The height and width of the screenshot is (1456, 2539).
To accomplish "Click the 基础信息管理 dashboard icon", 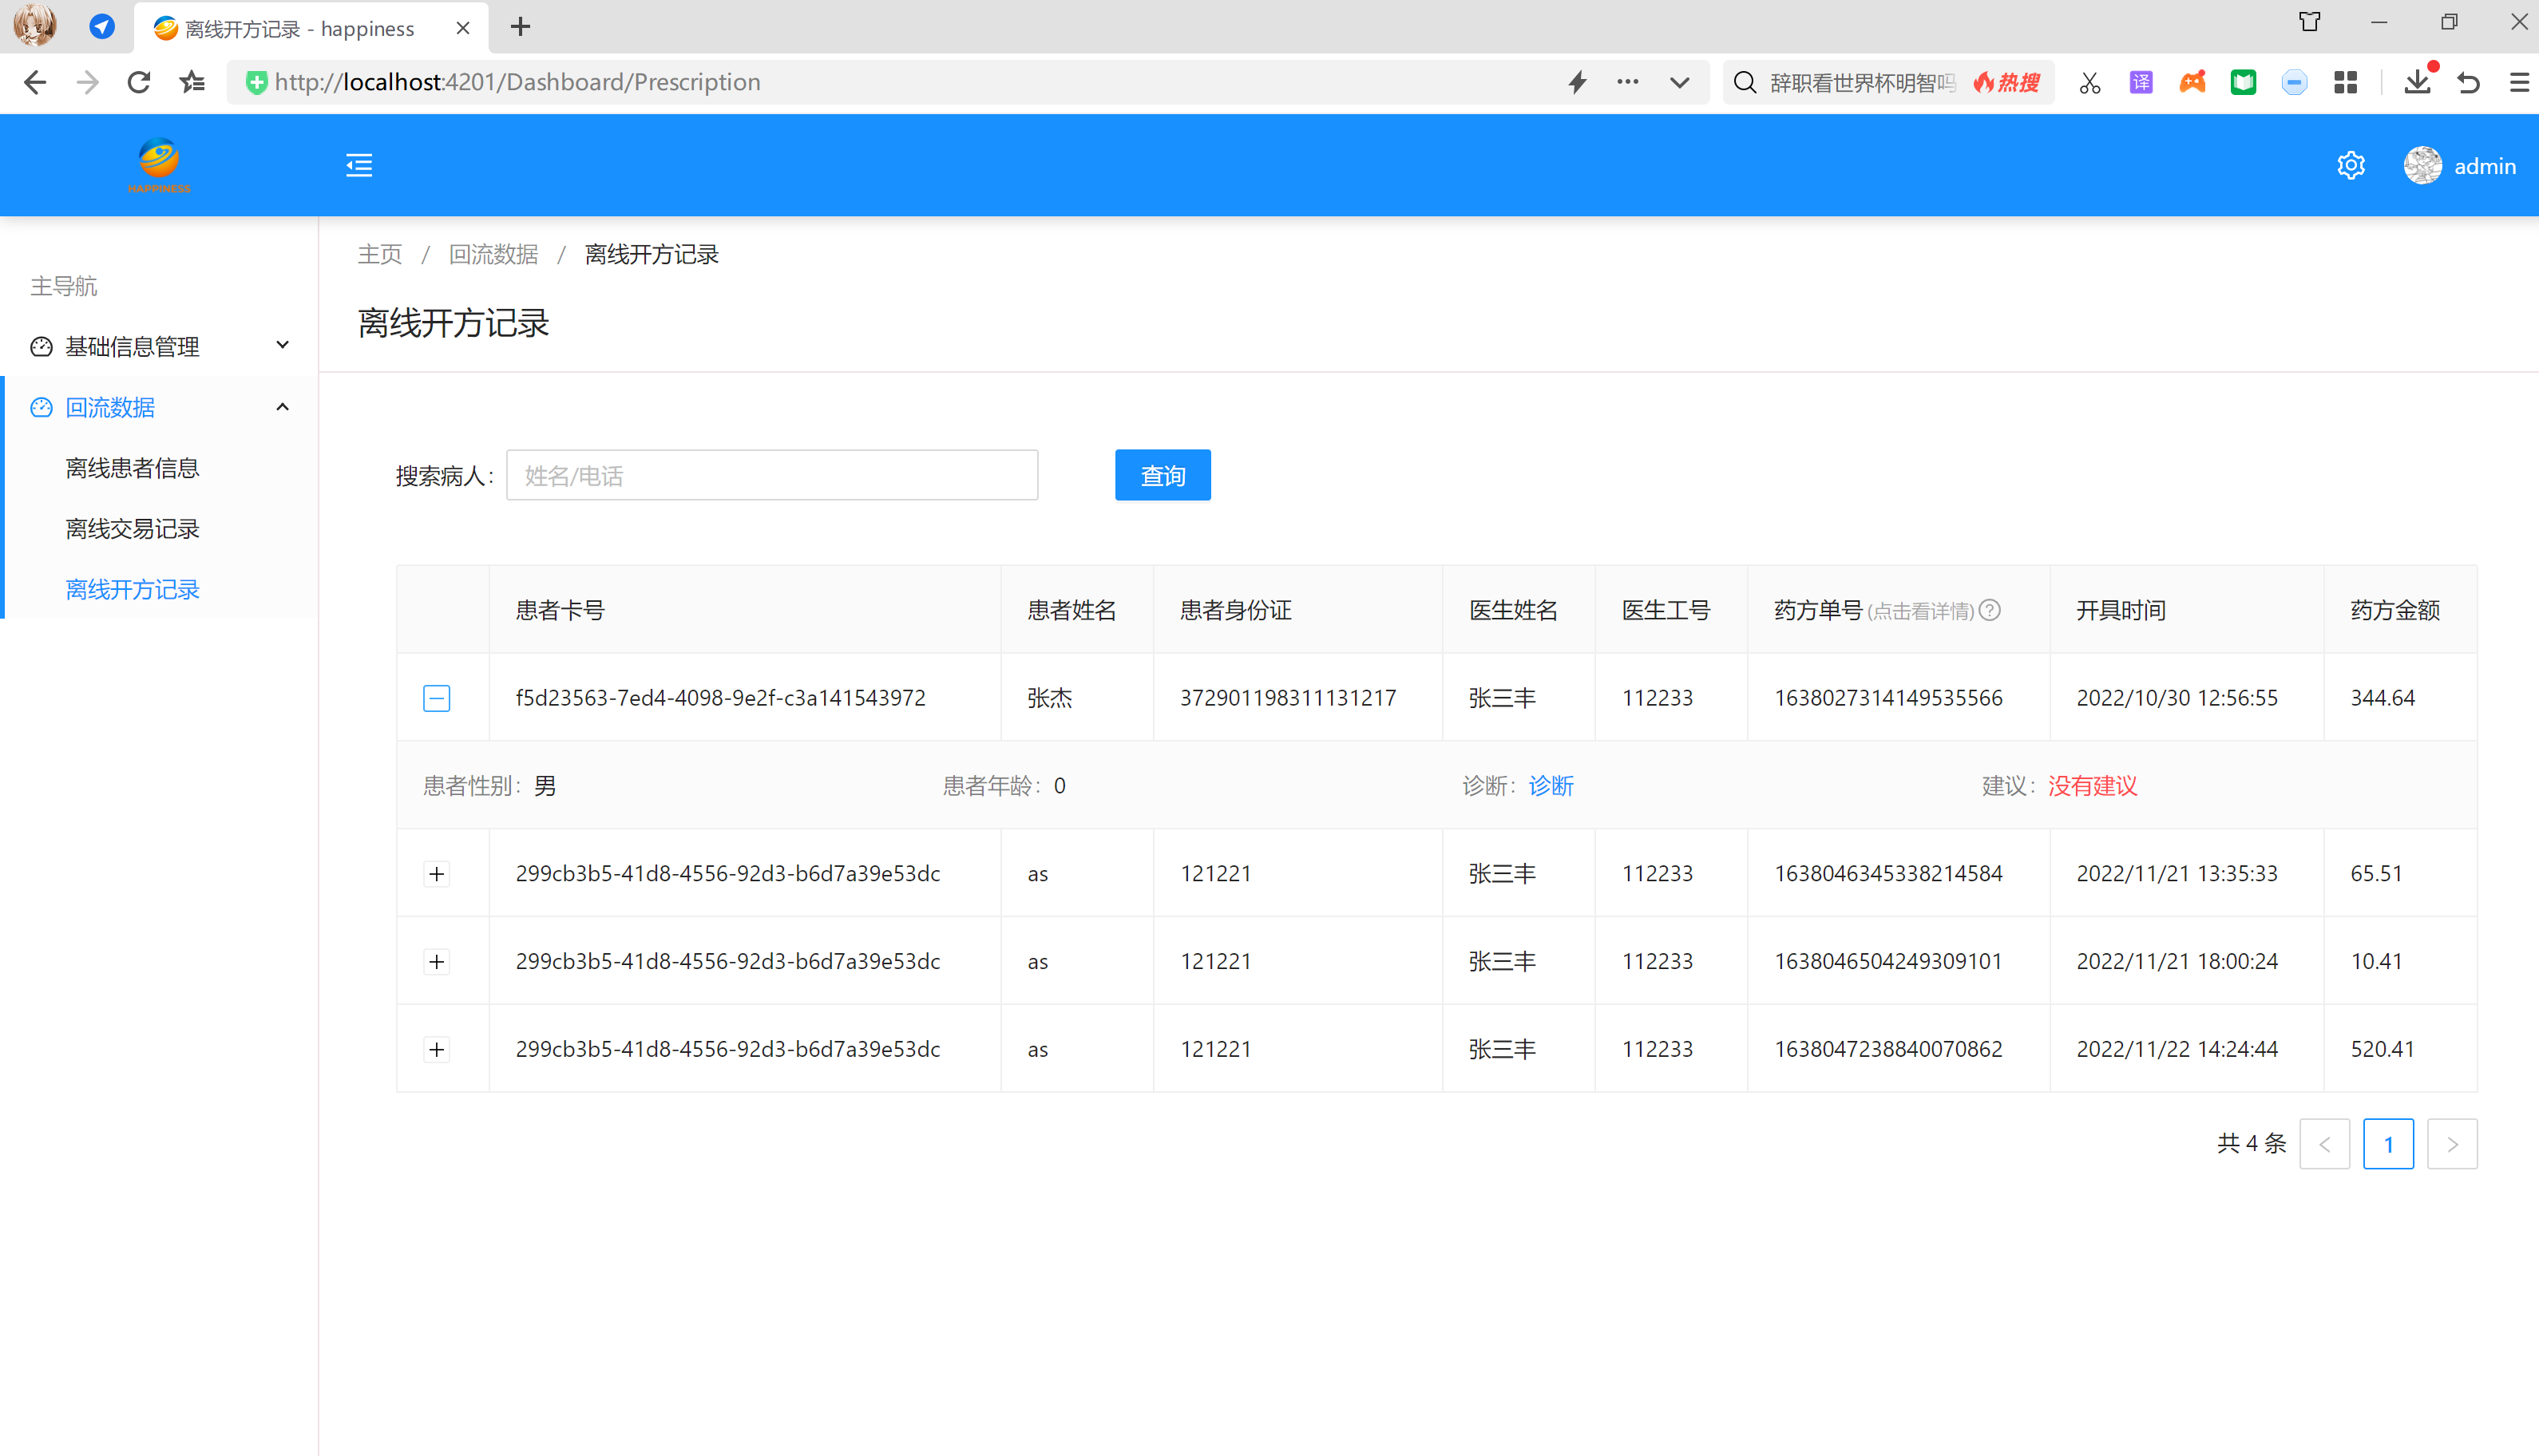I will (x=41, y=347).
